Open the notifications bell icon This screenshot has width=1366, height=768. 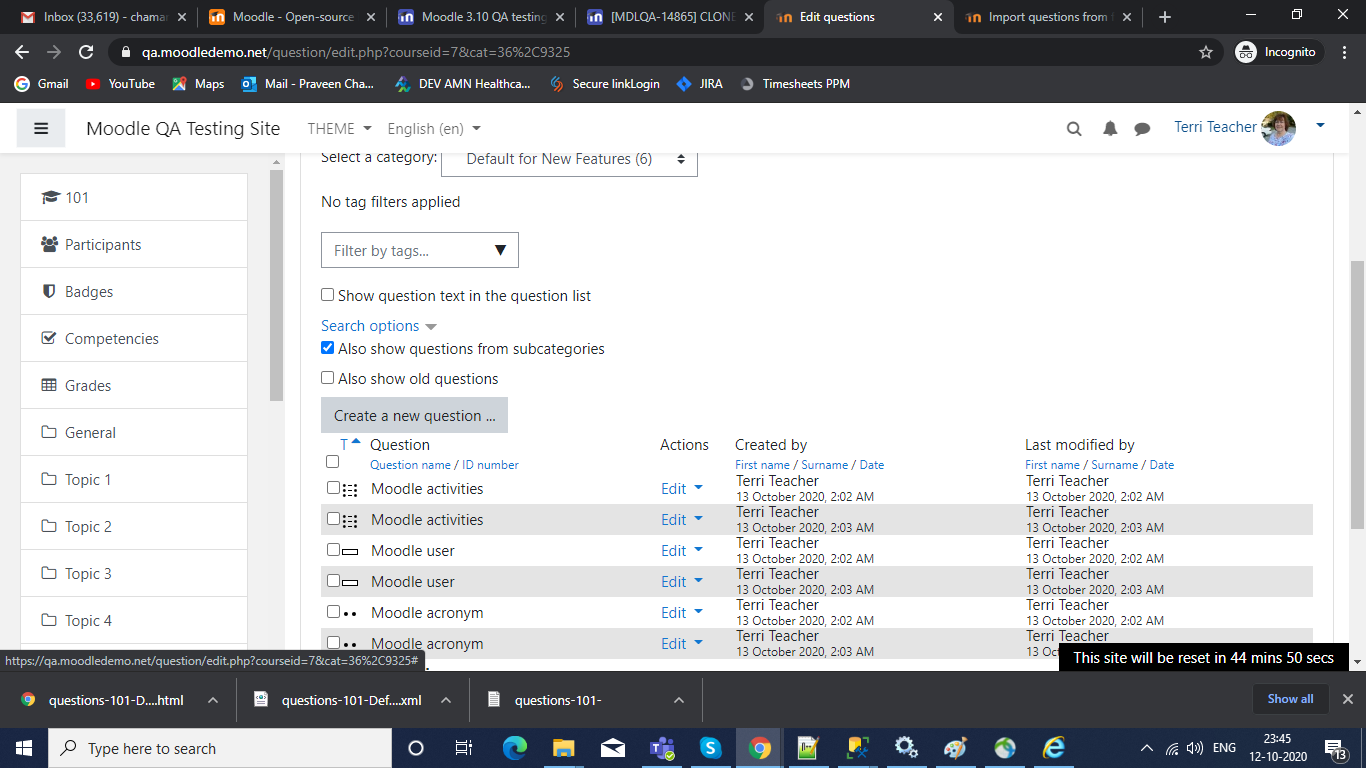[x=1110, y=128]
